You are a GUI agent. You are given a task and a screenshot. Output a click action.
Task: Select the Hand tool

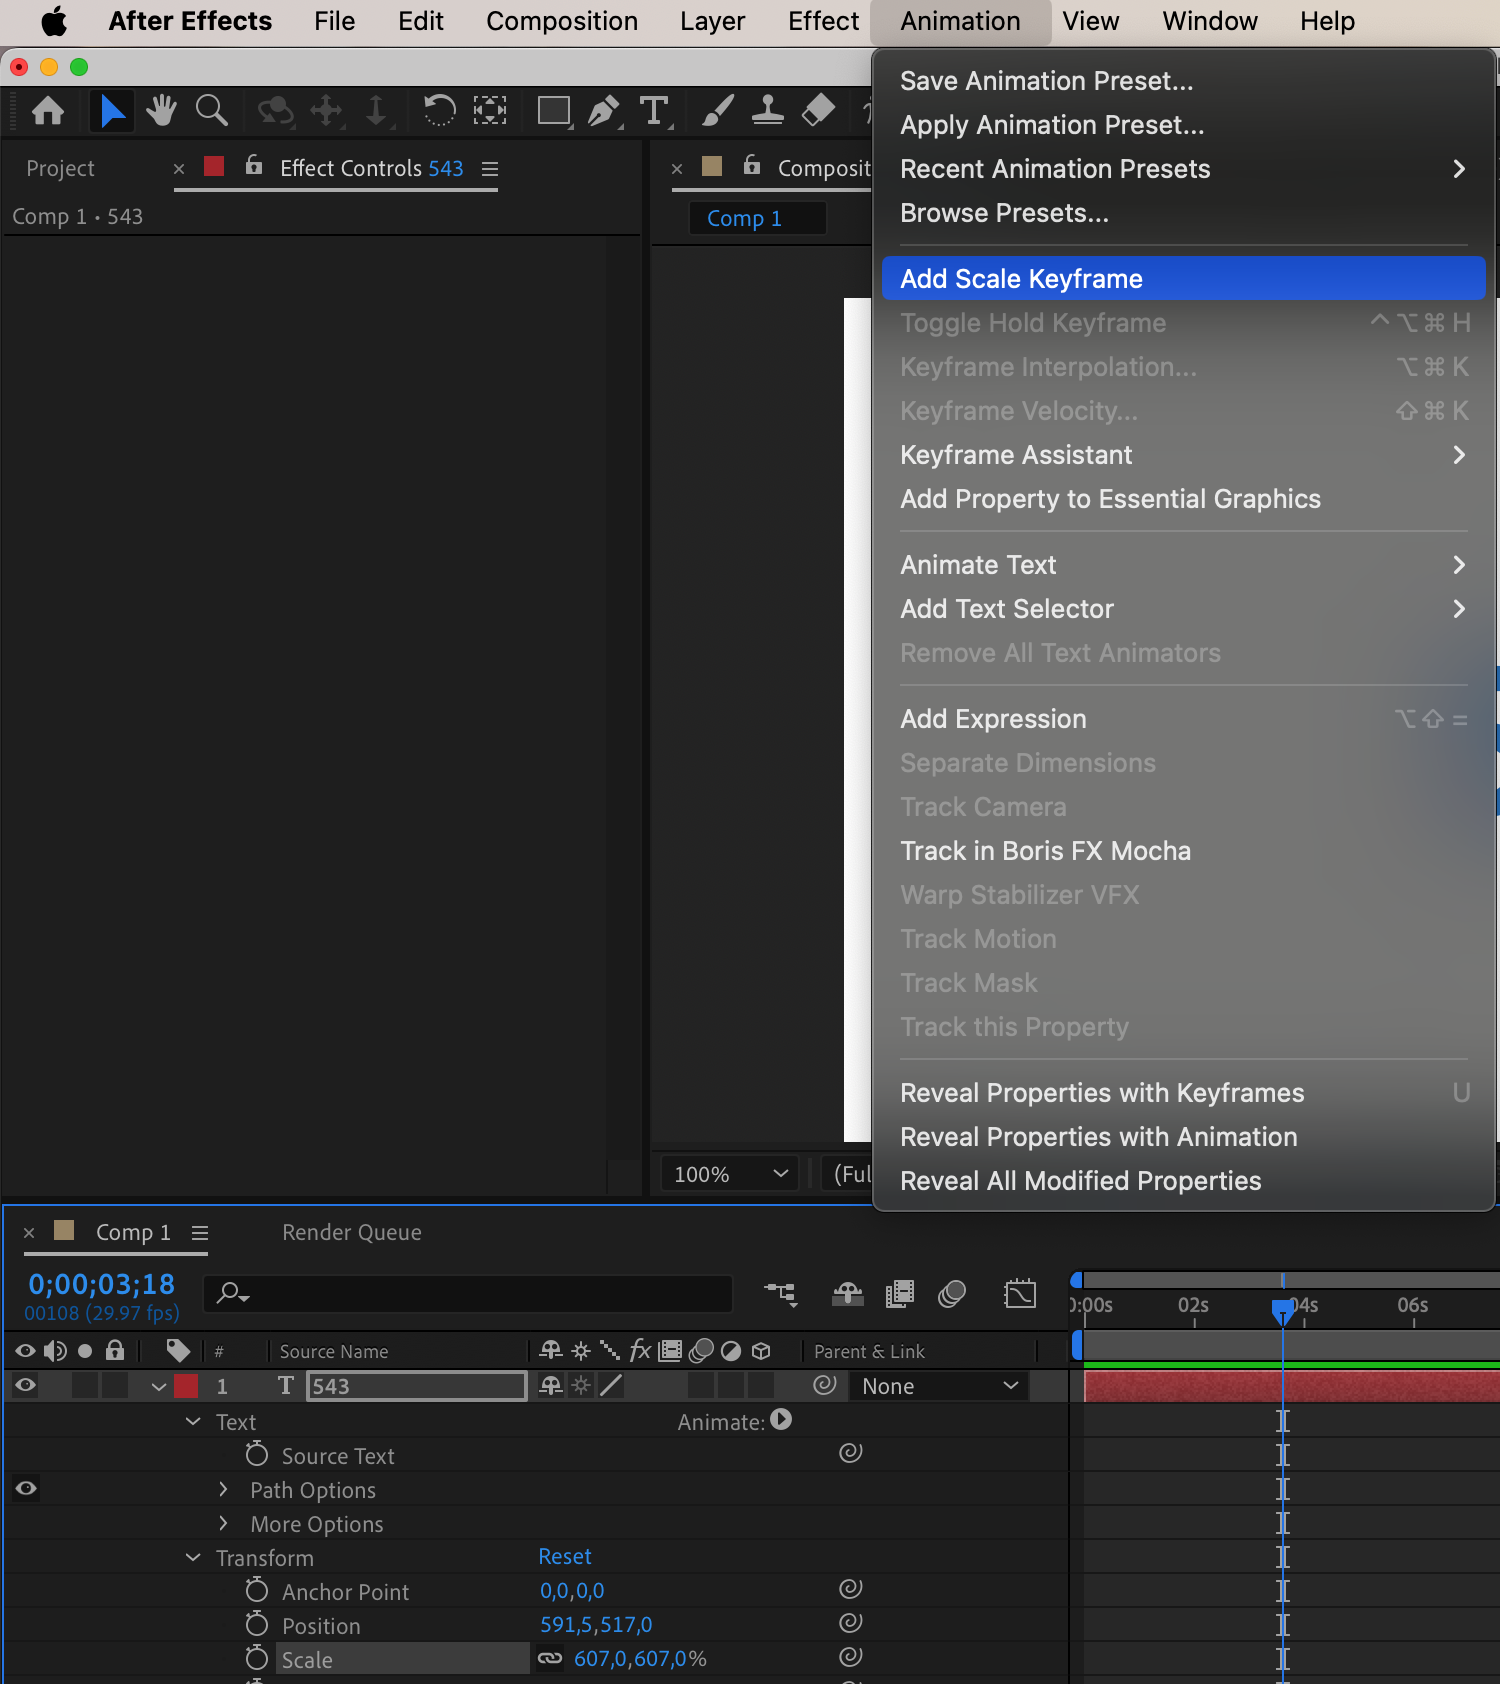pyautogui.click(x=161, y=110)
